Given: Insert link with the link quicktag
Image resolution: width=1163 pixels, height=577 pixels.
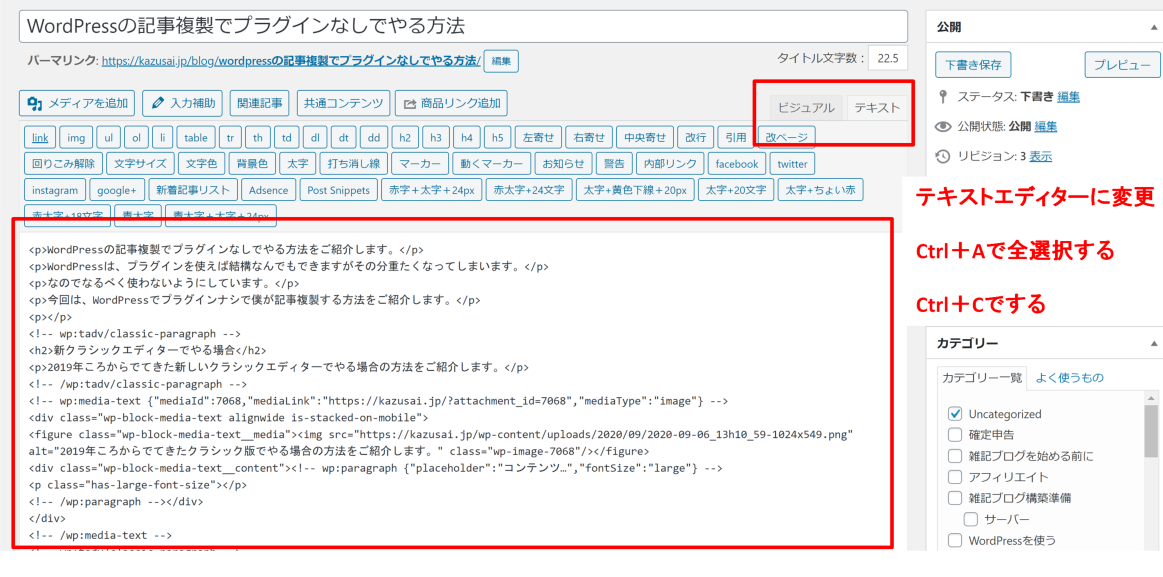Looking at the screenshot, I should [40, 138].
